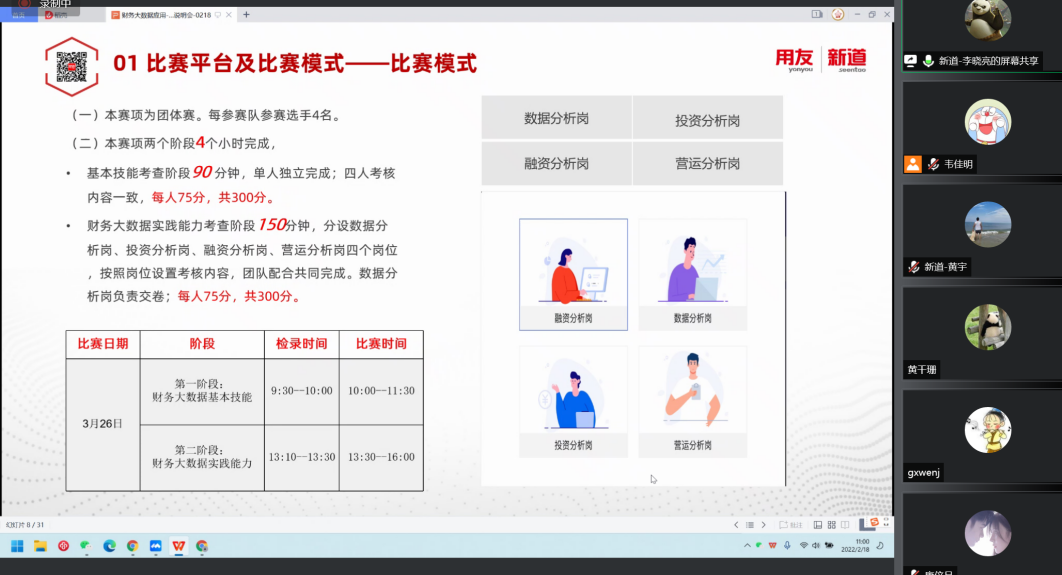Close the presentation document tab

pos(231,15)
